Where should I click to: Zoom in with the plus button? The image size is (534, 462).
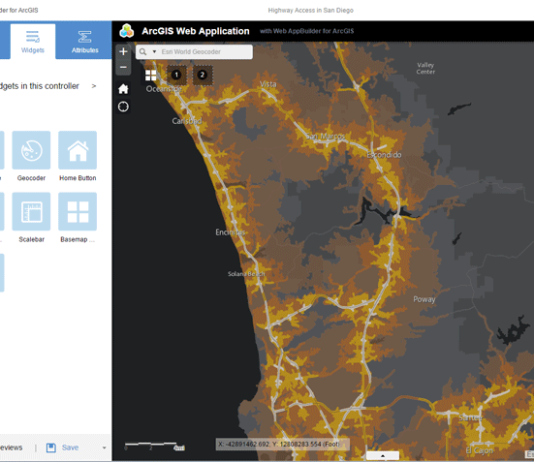click(123, 51)
